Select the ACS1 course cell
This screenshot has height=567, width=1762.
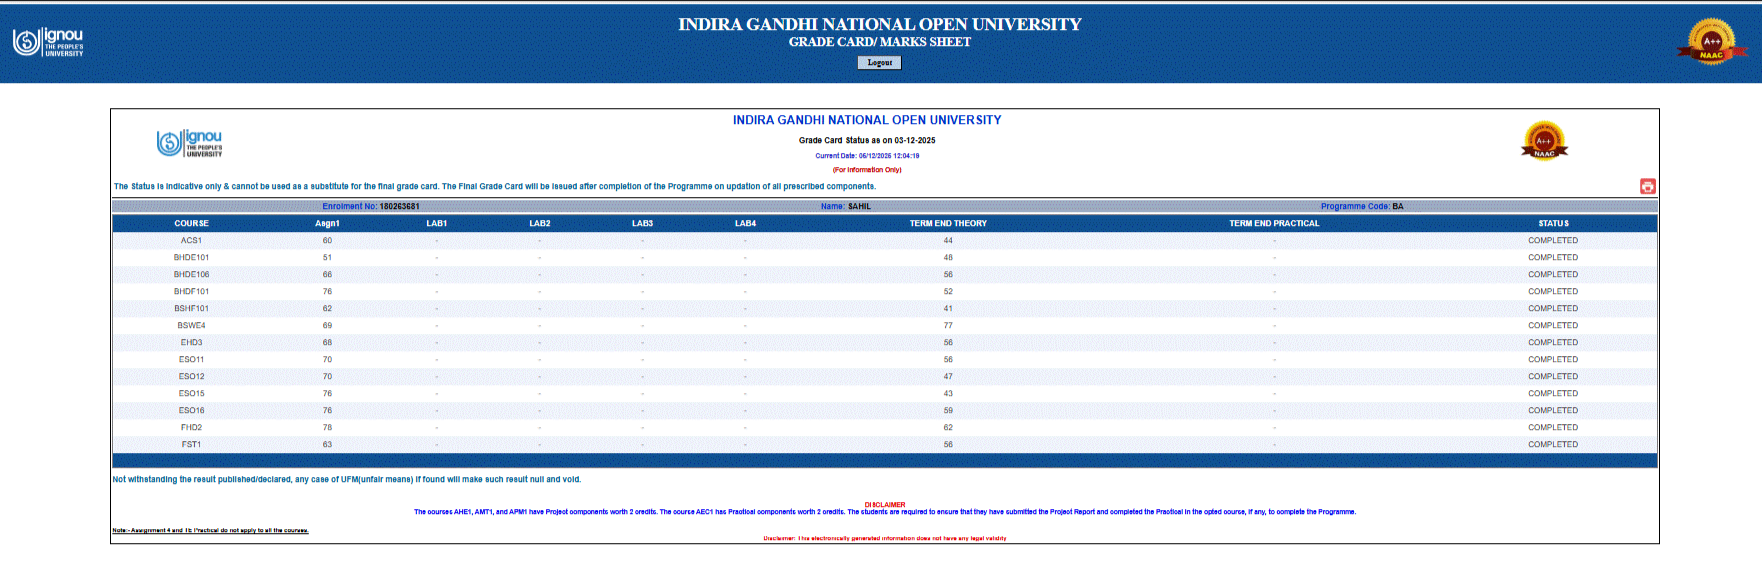[191, 240]
